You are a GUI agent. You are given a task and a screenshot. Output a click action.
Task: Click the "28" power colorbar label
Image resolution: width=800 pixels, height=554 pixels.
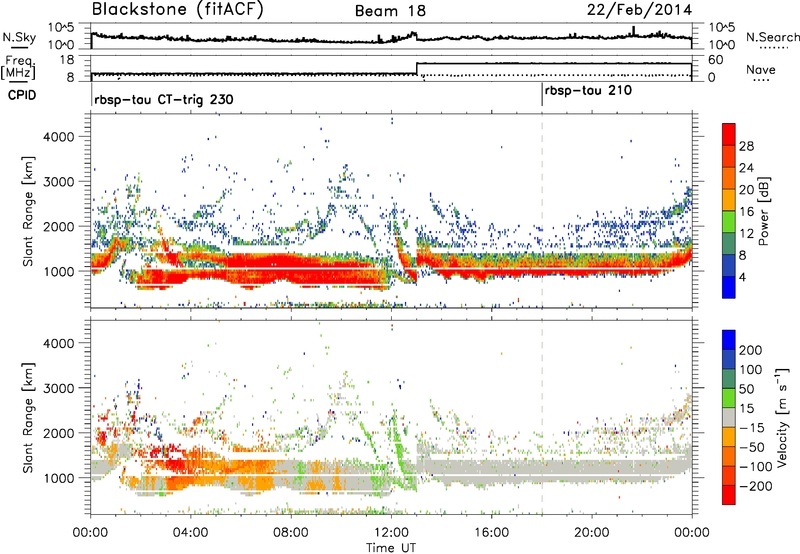(746, 146)
